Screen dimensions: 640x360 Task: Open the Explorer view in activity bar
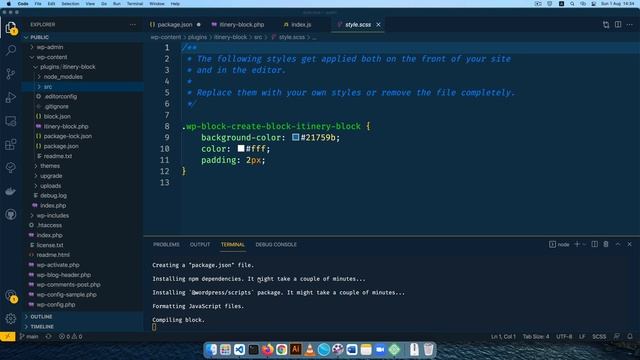click(11, 27)
